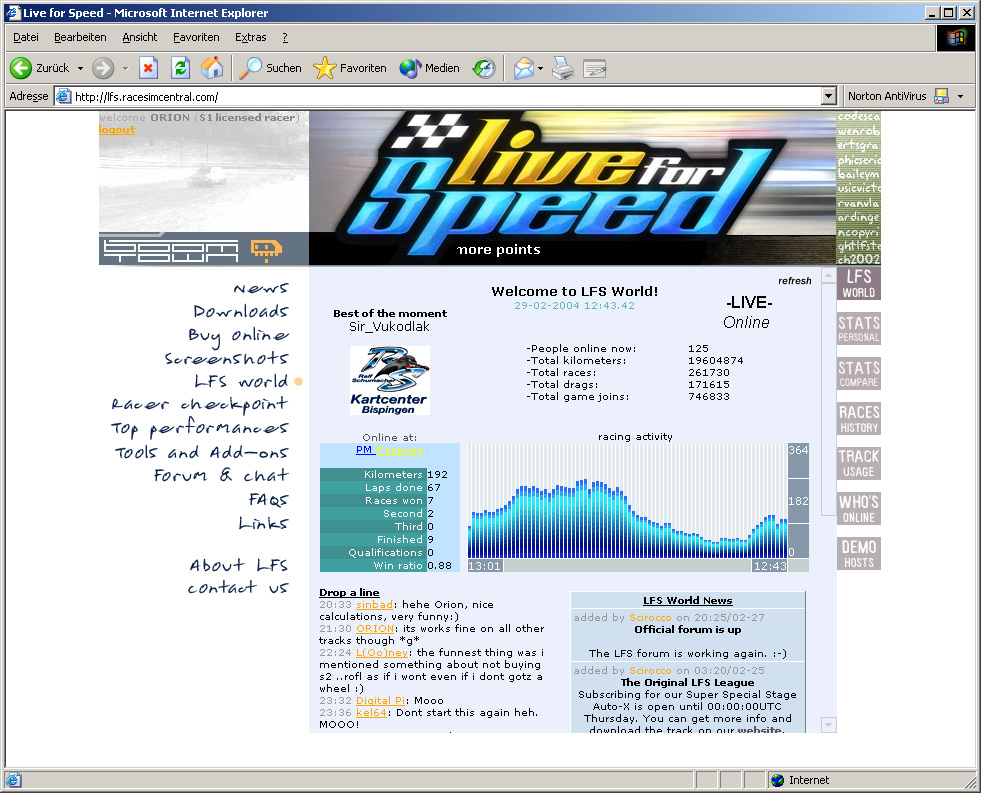This screenshot has height=793, width=981.
Task: Expand the Norton AntiVirus dropdown arrow
Action: (x=960, y=96)
